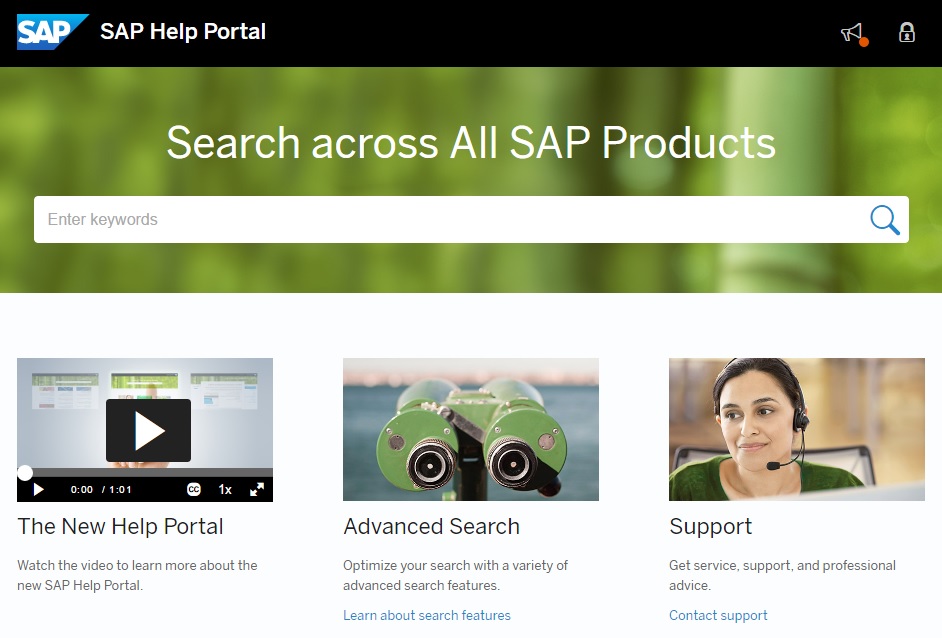Viewport: 942px width, 638px height.
Task: Open the 1x playback speed menu
Action: (x=225, y=490)
